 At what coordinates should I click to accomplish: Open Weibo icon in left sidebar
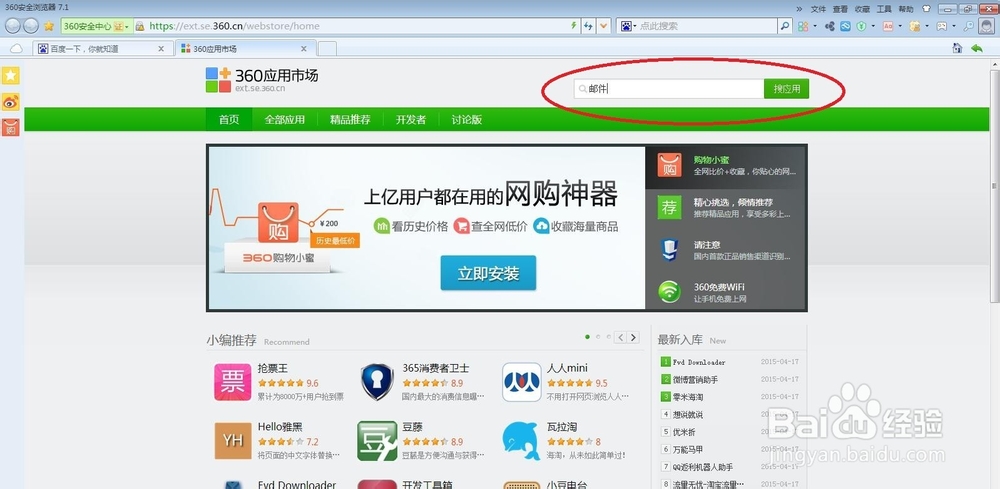coord(11,101)
